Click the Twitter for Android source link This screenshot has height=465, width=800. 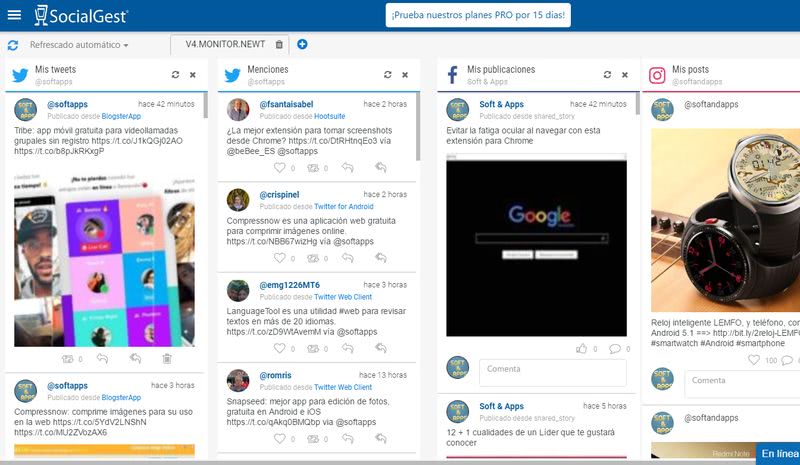point(344,207)
